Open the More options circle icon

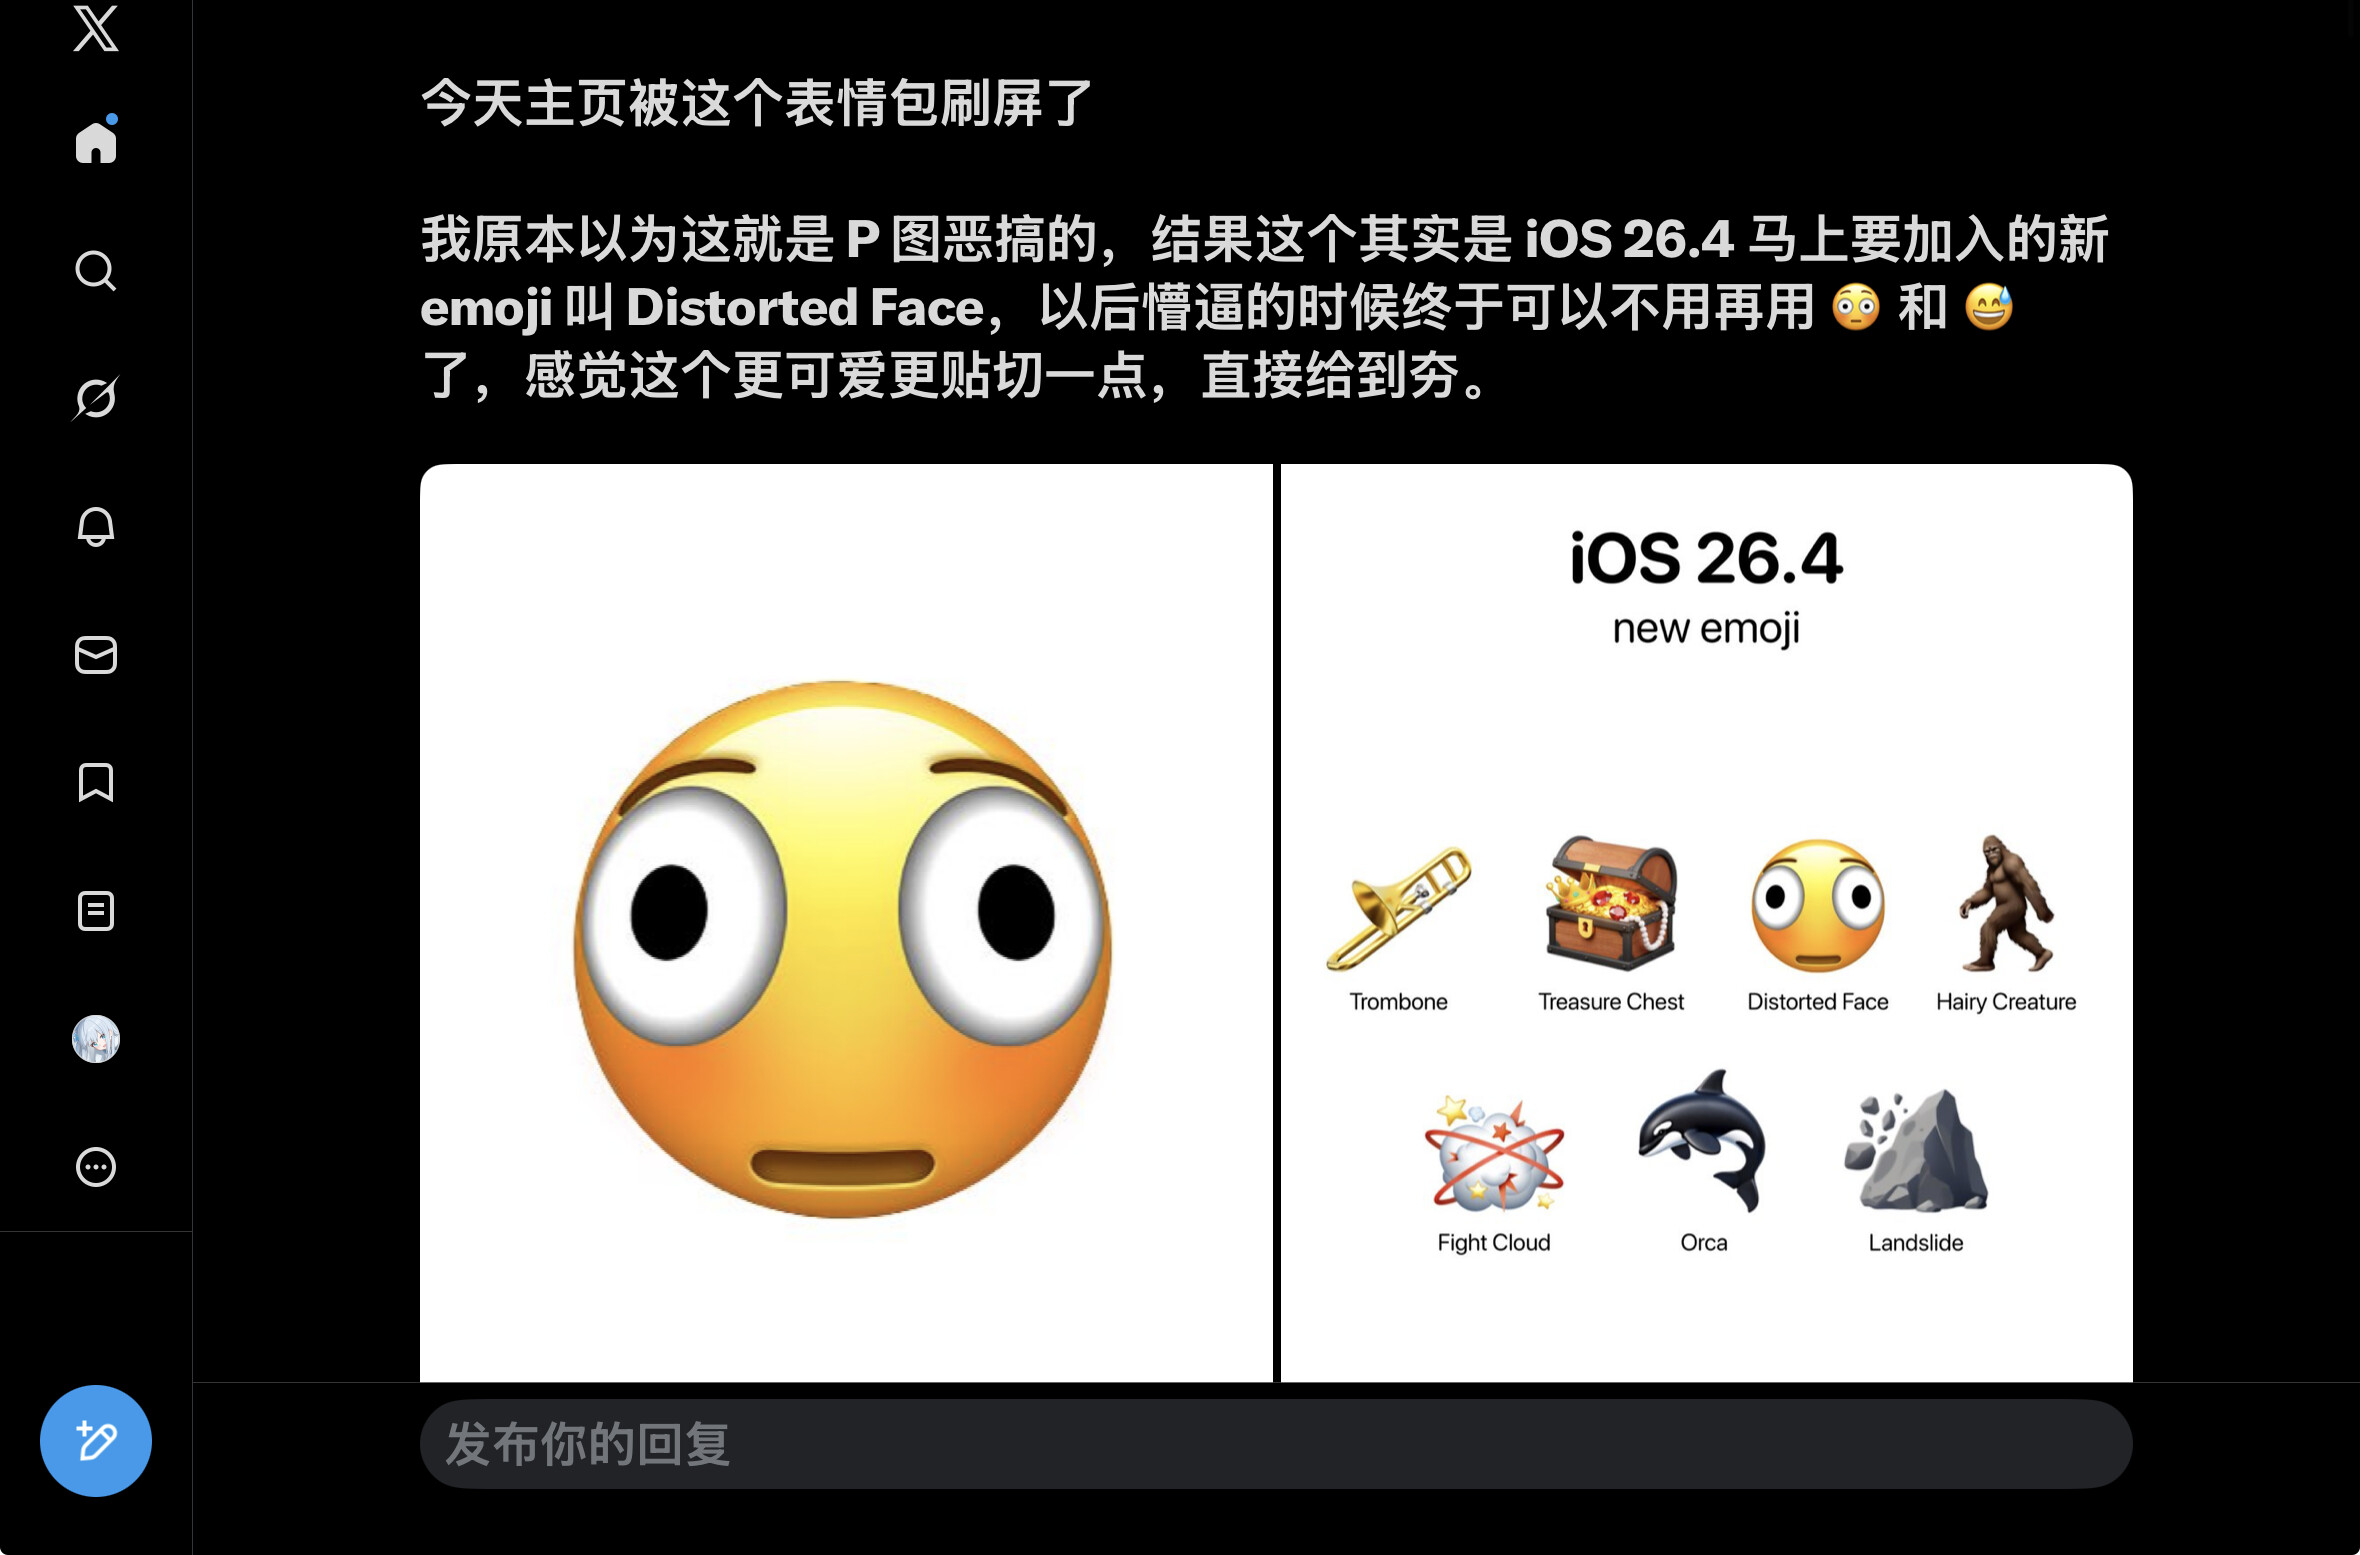click(96, 1167)
